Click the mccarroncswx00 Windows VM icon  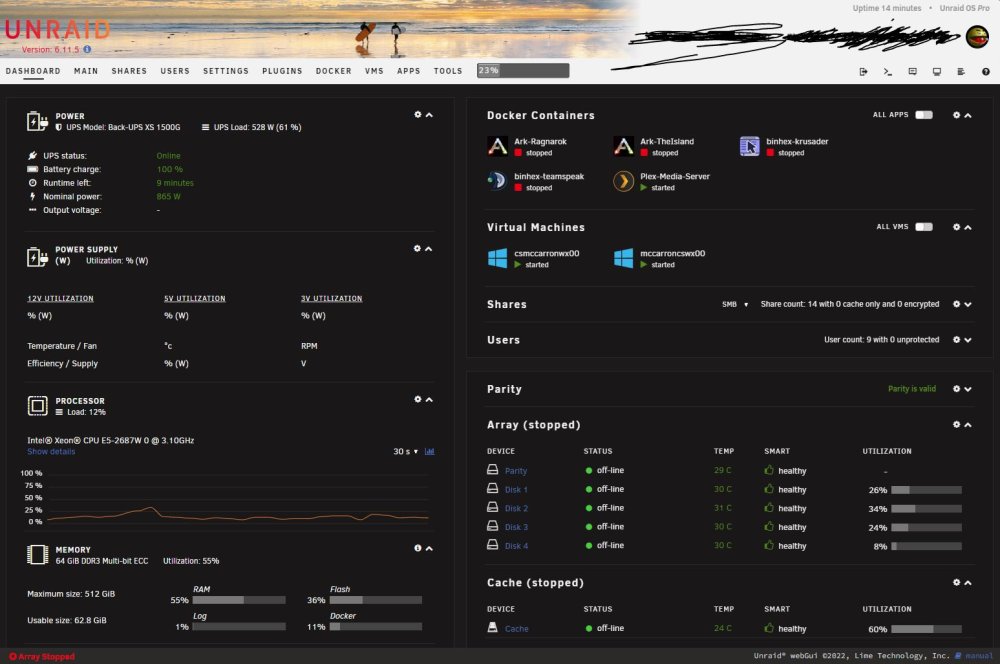click(x=623, y=258)
